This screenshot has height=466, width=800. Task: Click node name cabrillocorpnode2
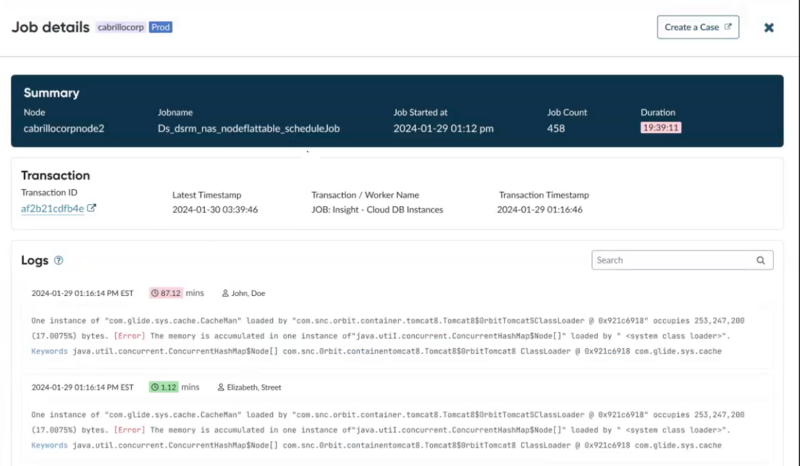point(64,128)
